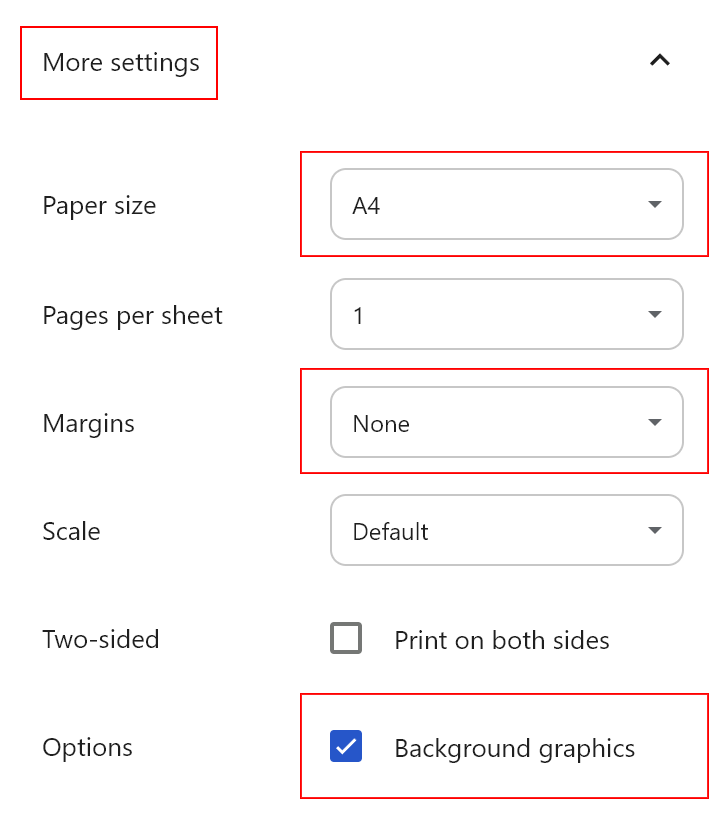726x822 pixels.
Task: Click the arrow icon in Scale box
Action: click(655, 531)
